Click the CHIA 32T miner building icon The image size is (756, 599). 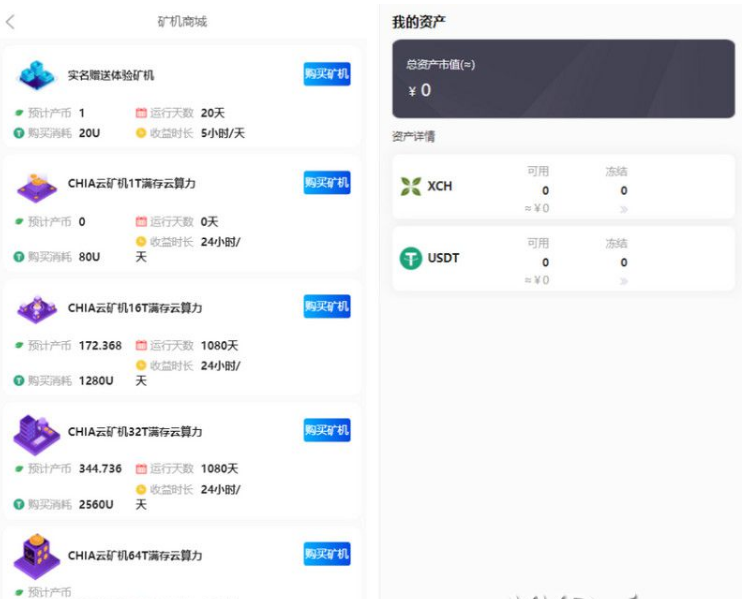[x=38, y=432]
